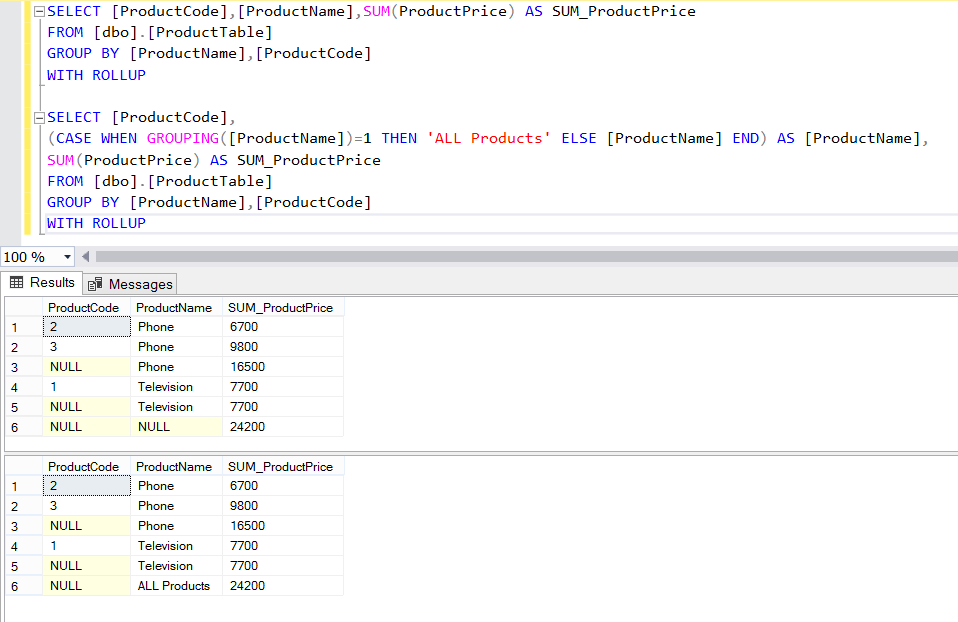Select ProductName header in second result grid
Viewport: 958px width, 622px height.
pos(176,466)
